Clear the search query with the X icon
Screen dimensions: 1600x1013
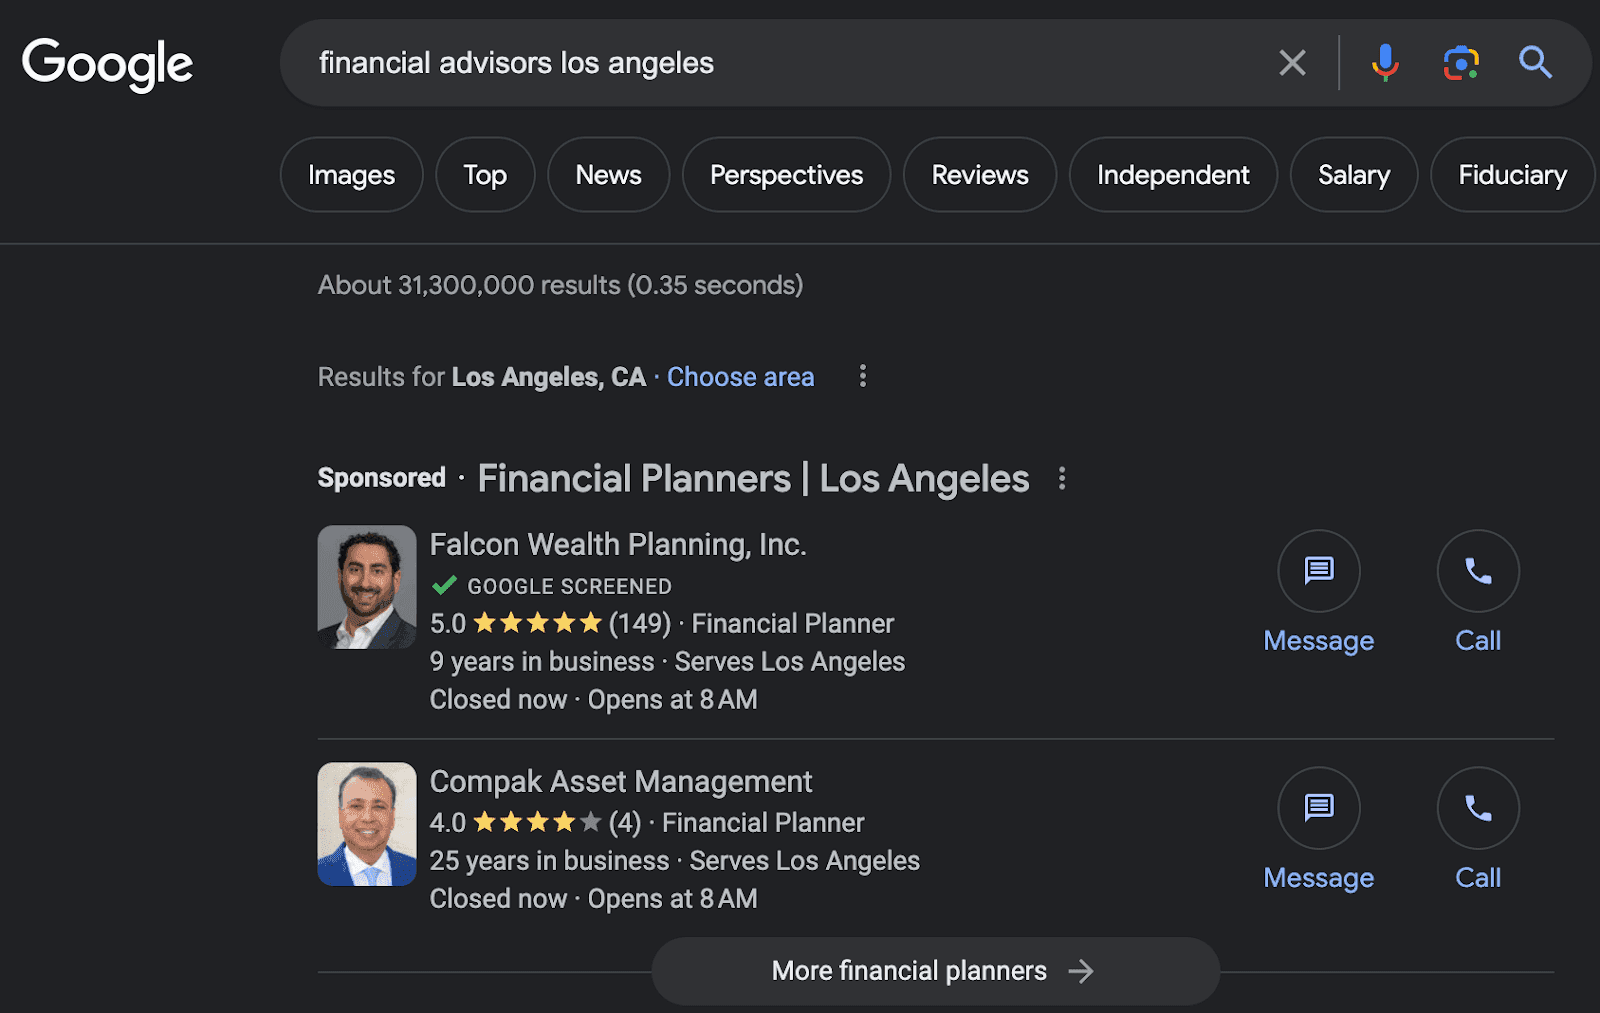[1292, 63]
